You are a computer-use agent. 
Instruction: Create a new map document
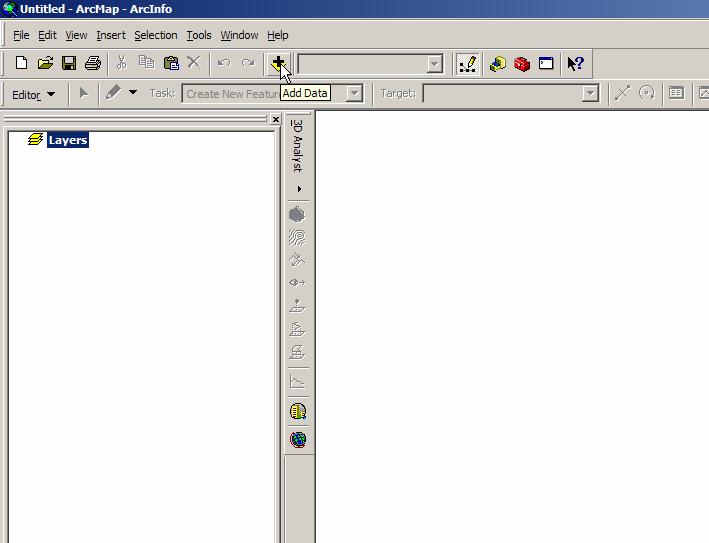tap(21, 63)
